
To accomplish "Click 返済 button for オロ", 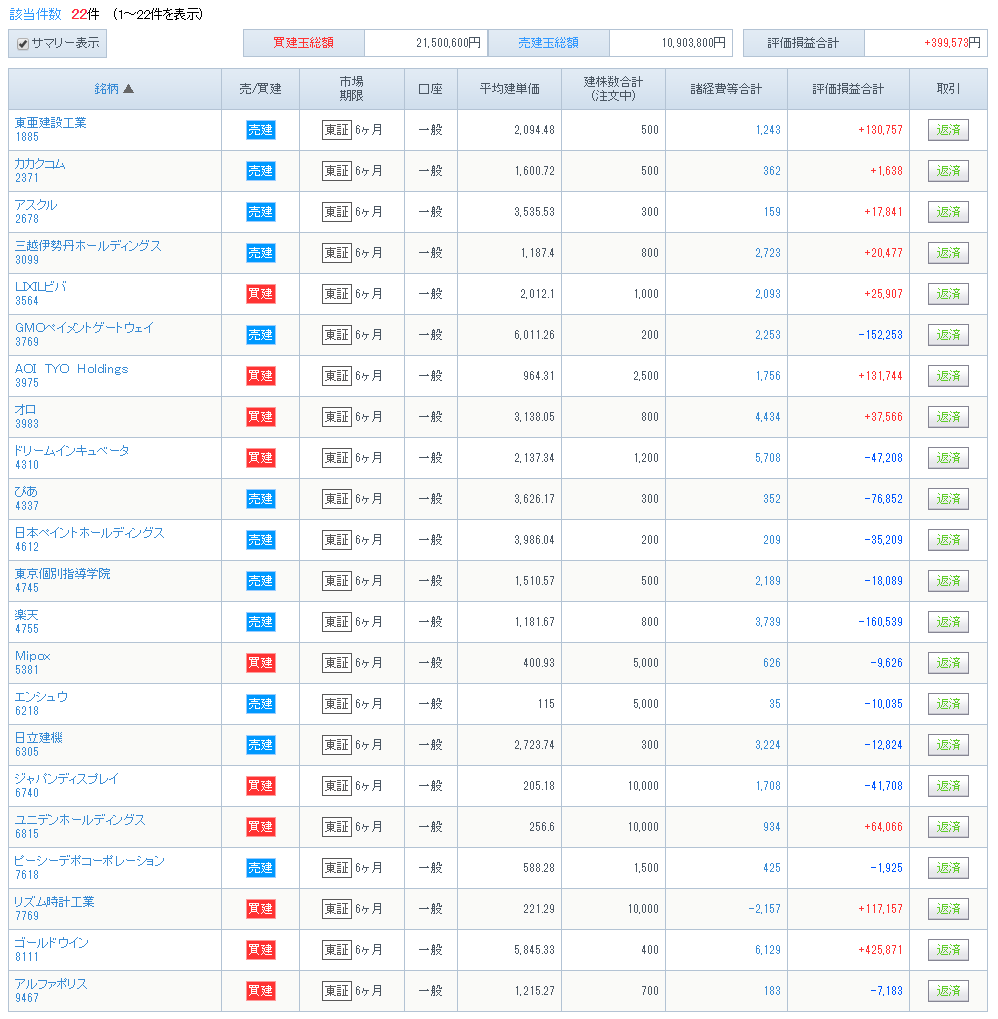I will click(x=948, y=417).
